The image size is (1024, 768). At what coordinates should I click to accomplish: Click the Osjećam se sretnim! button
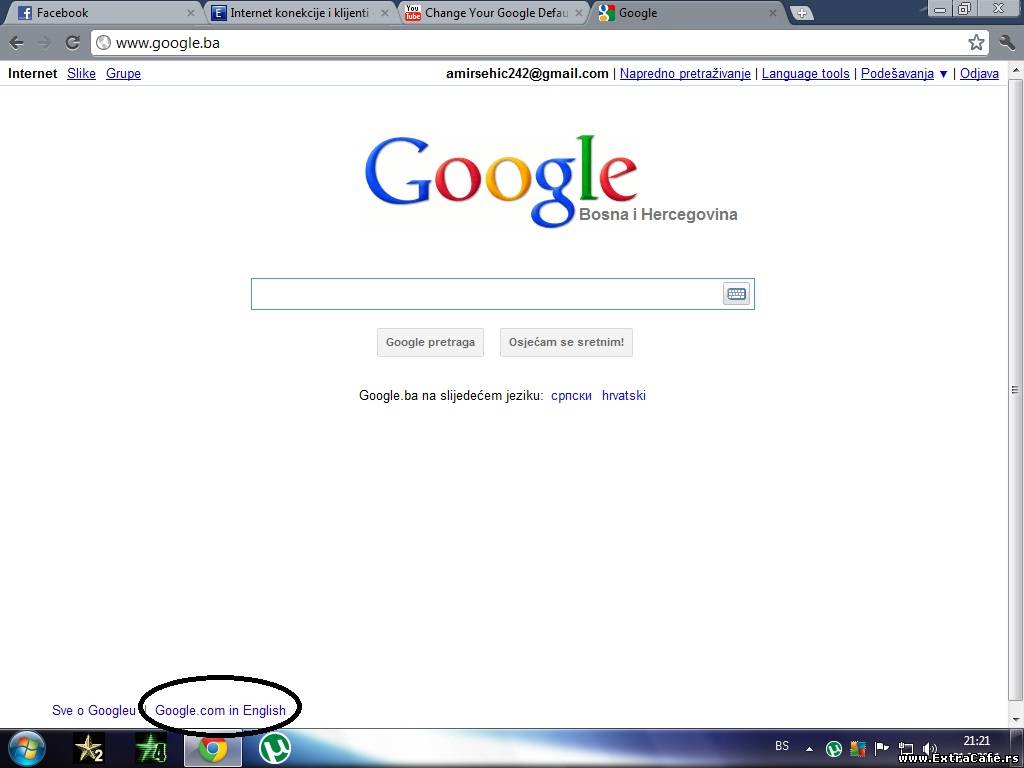(566, 342)
